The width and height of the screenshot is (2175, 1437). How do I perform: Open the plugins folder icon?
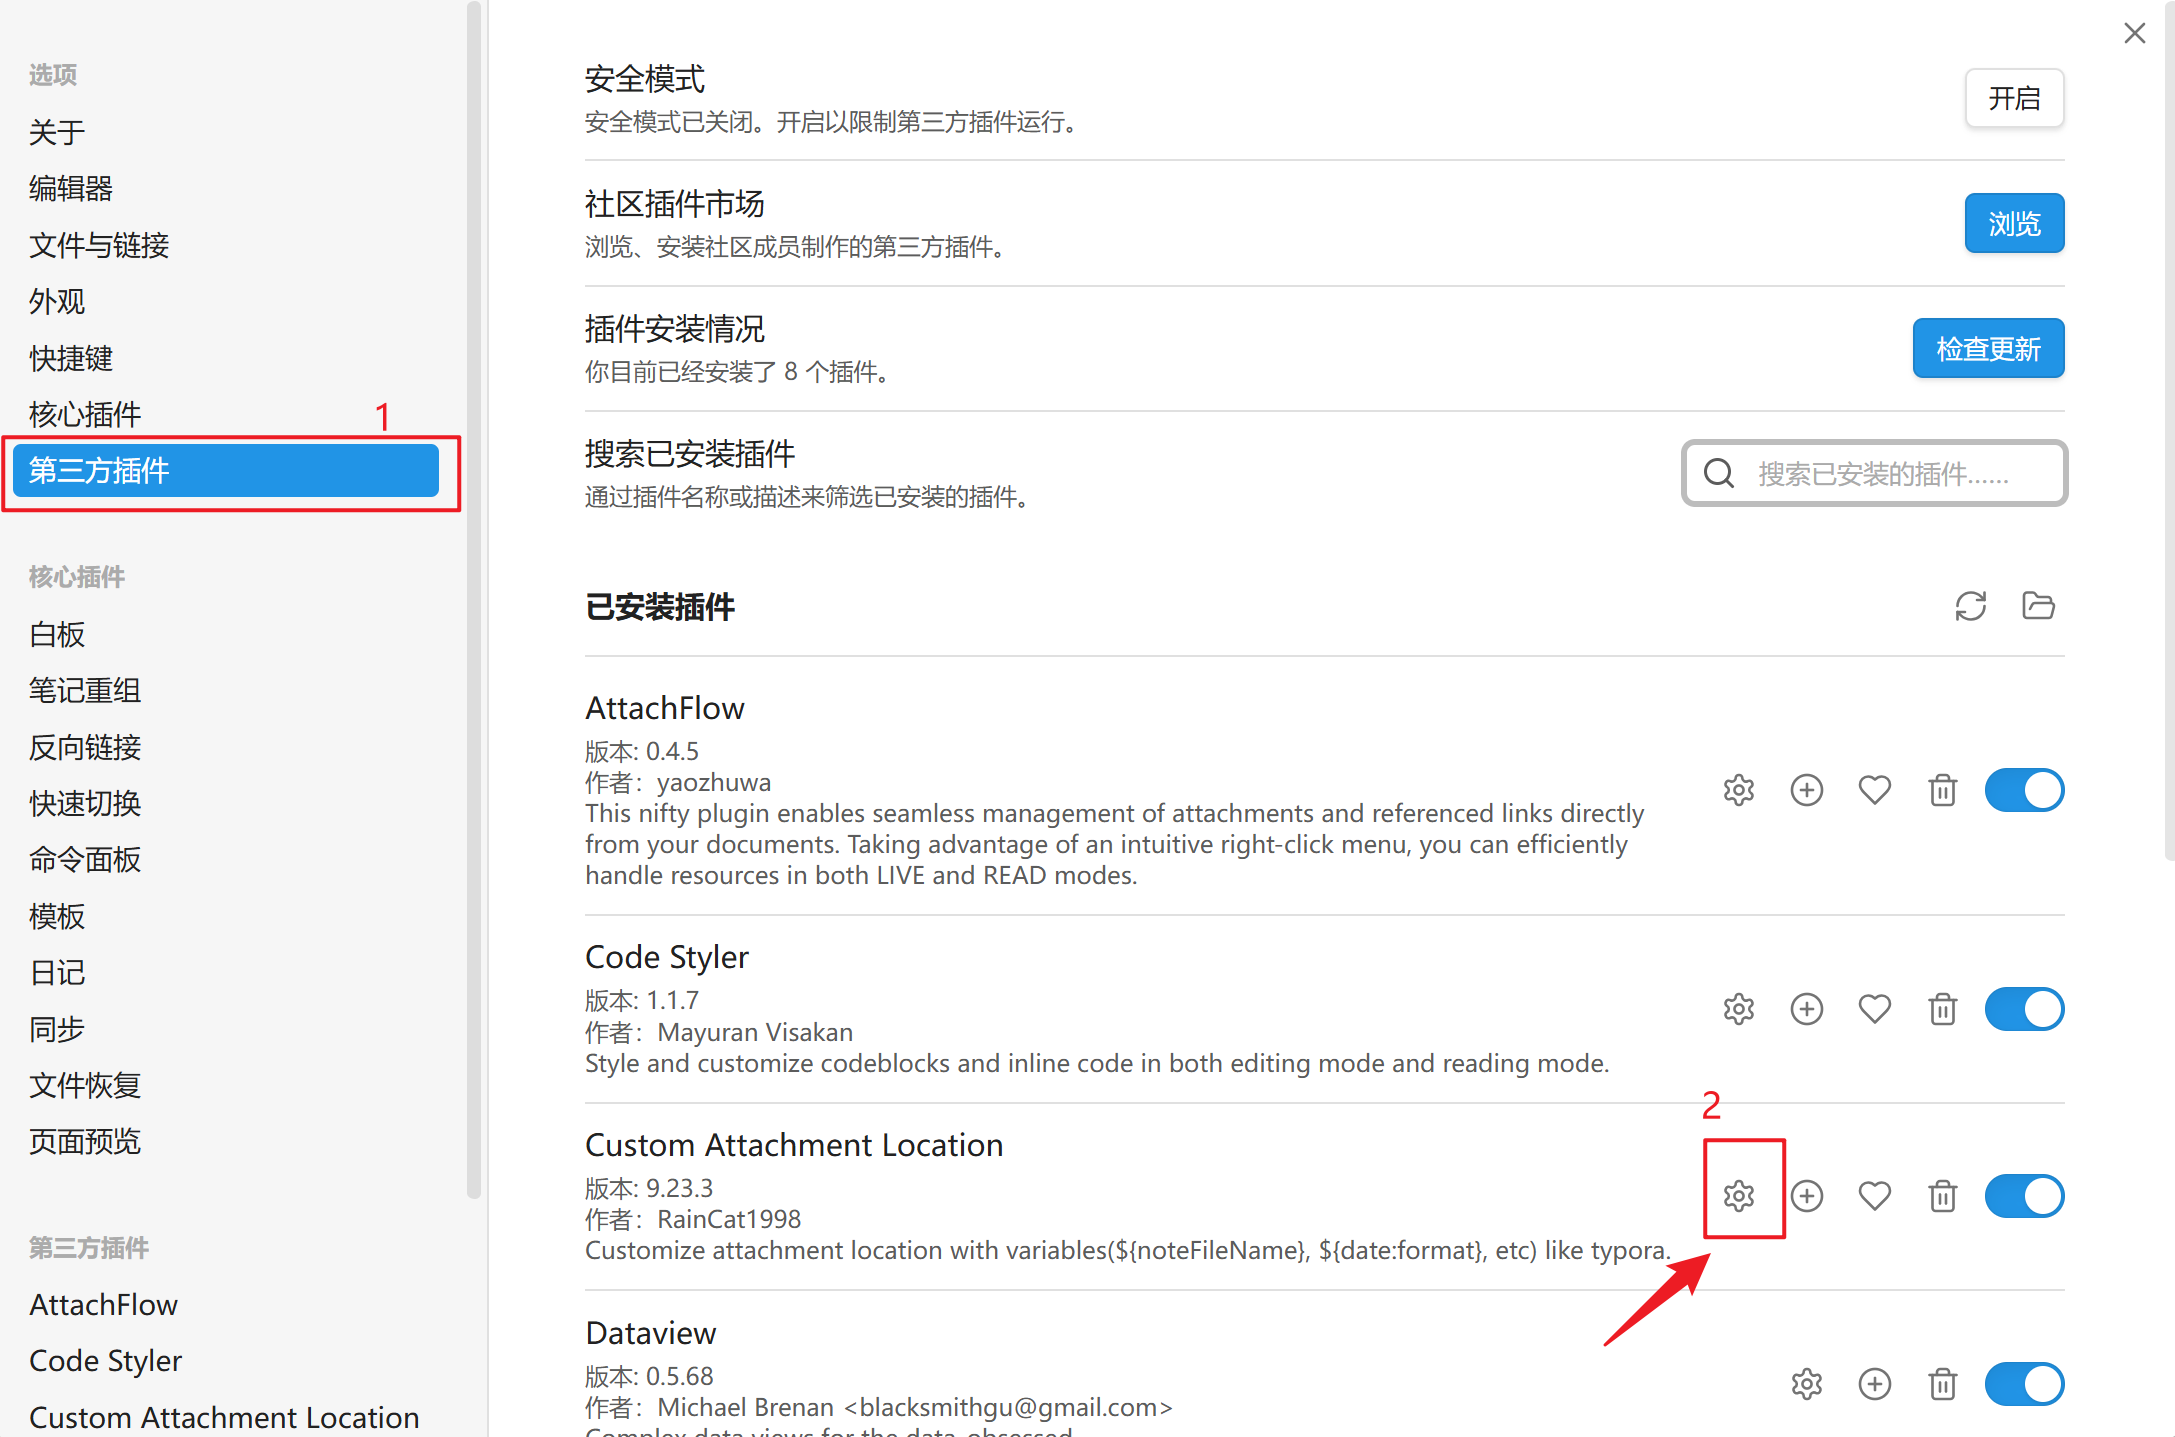point(2037,606)
